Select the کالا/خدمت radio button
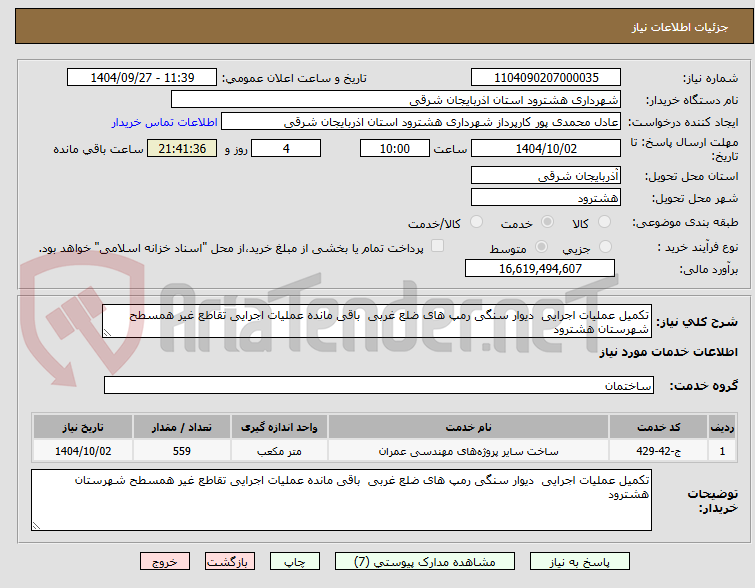Viewport: 755px width, 588px height. [476, 222]
